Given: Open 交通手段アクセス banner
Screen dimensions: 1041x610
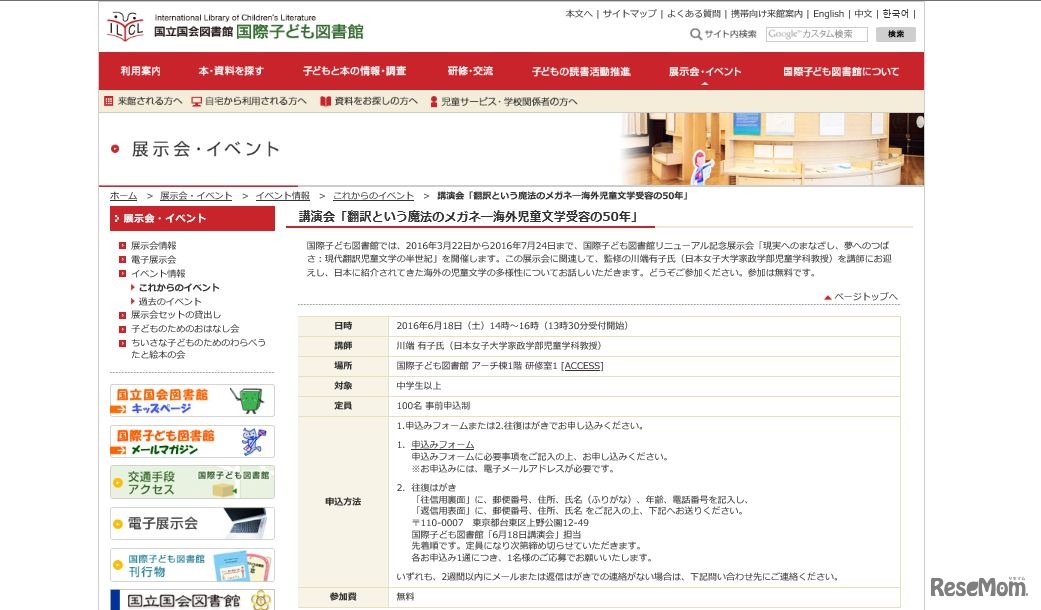Looking at the screenshot, I should [192, 483].
